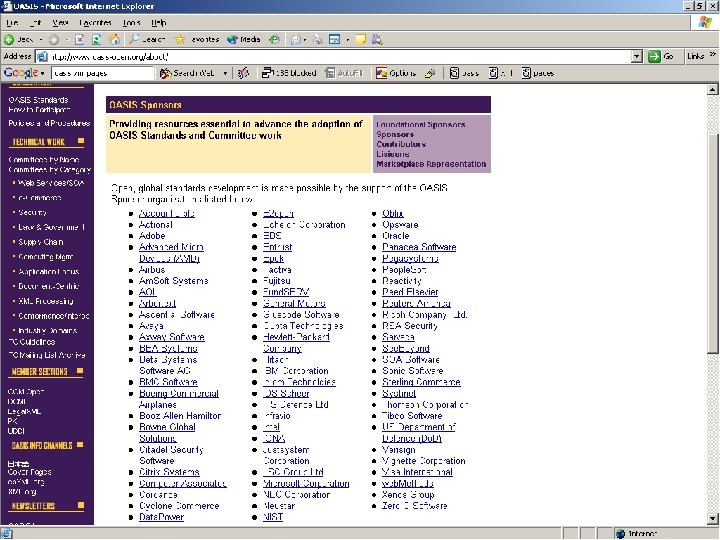Screen dimensions: 720x540
Task: Open the Tools menu
Action: [131, 22]
